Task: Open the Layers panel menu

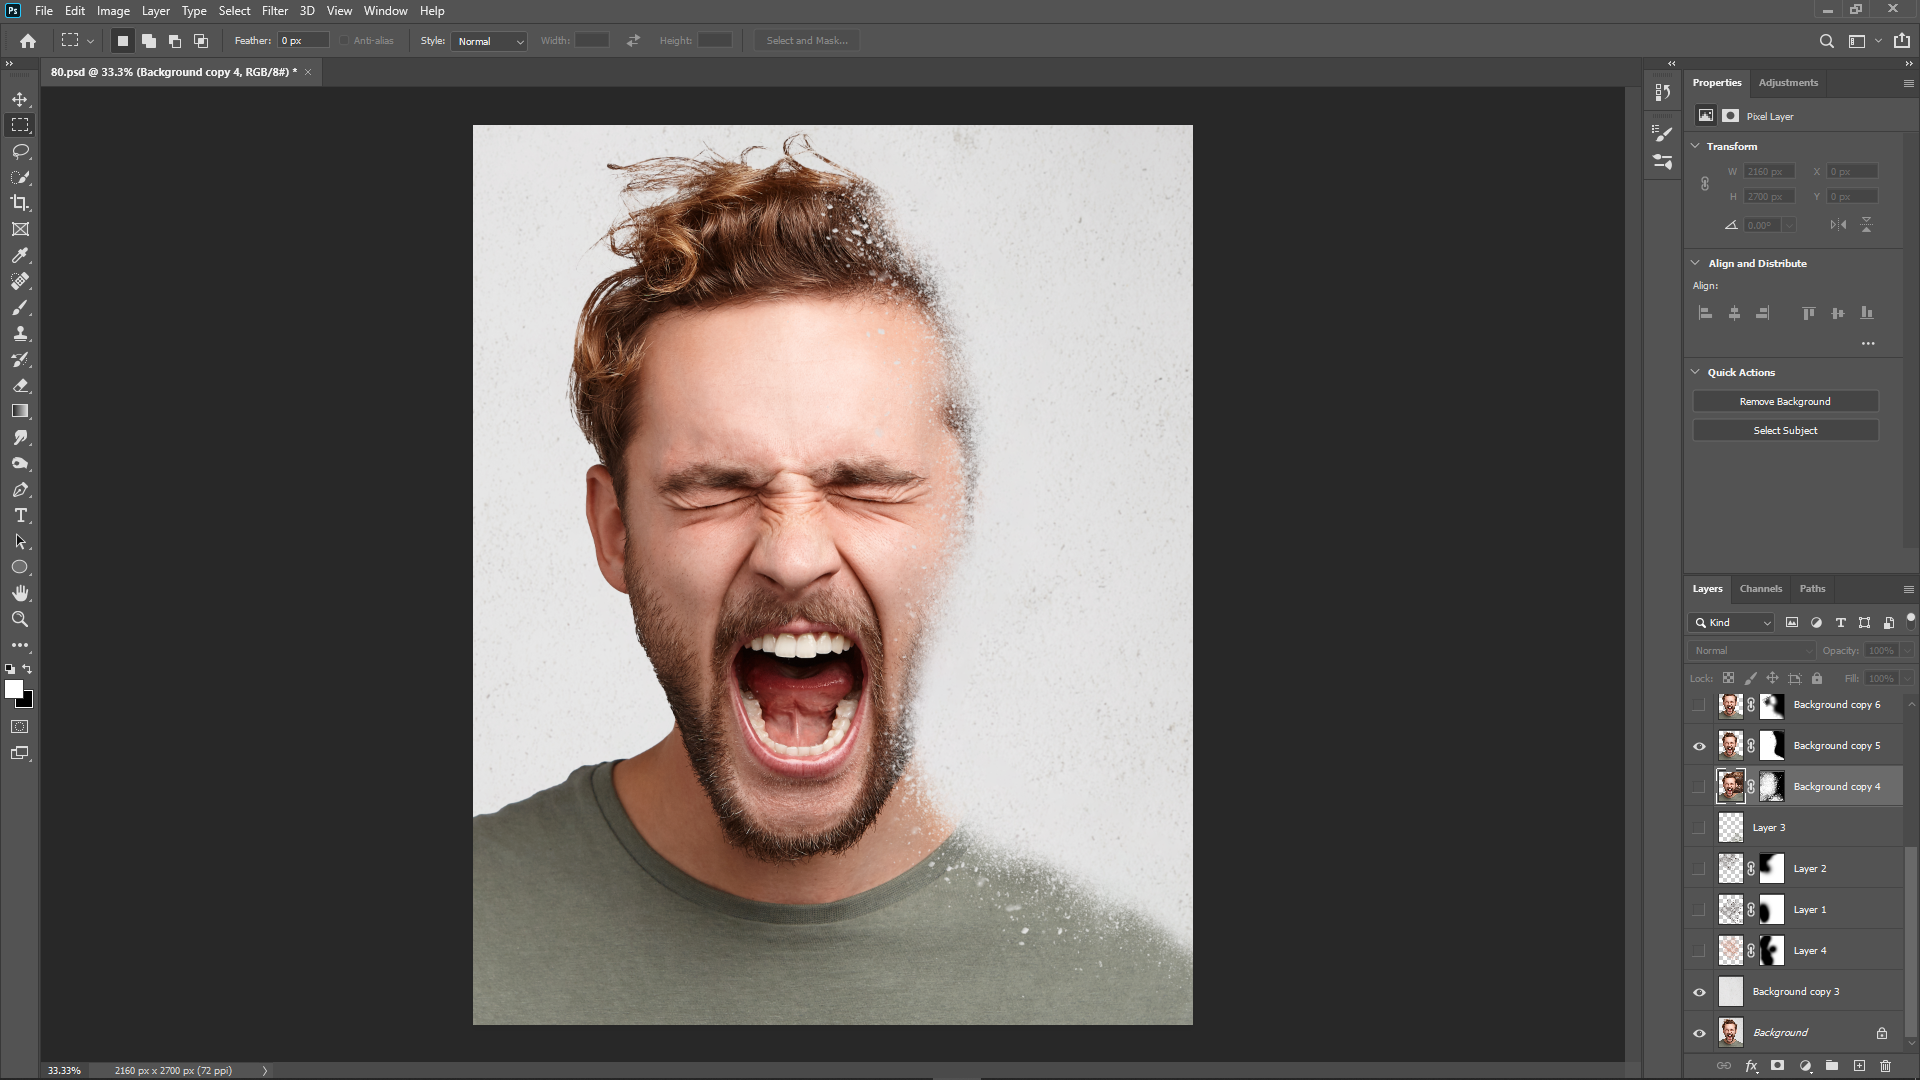Action: pyautogui.click(x=1908, y=590)
